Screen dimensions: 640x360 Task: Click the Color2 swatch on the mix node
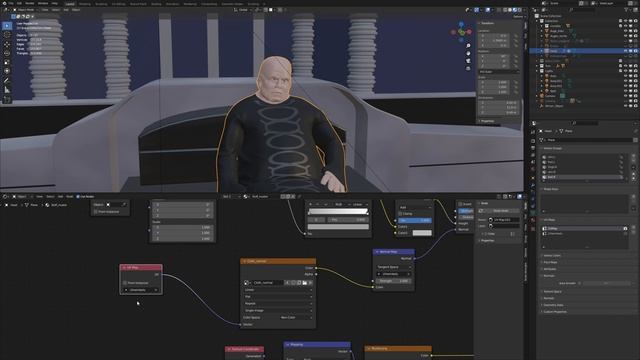pyautogui.click(x=422, y=233)
